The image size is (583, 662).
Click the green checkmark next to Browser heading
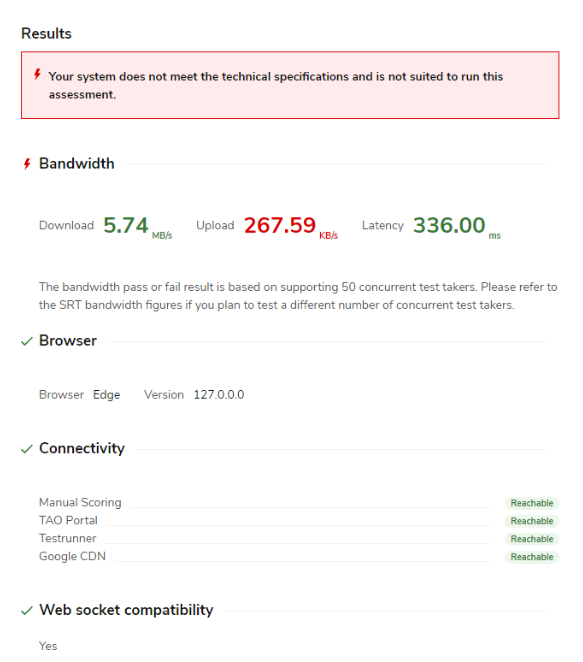pos(27,341)
